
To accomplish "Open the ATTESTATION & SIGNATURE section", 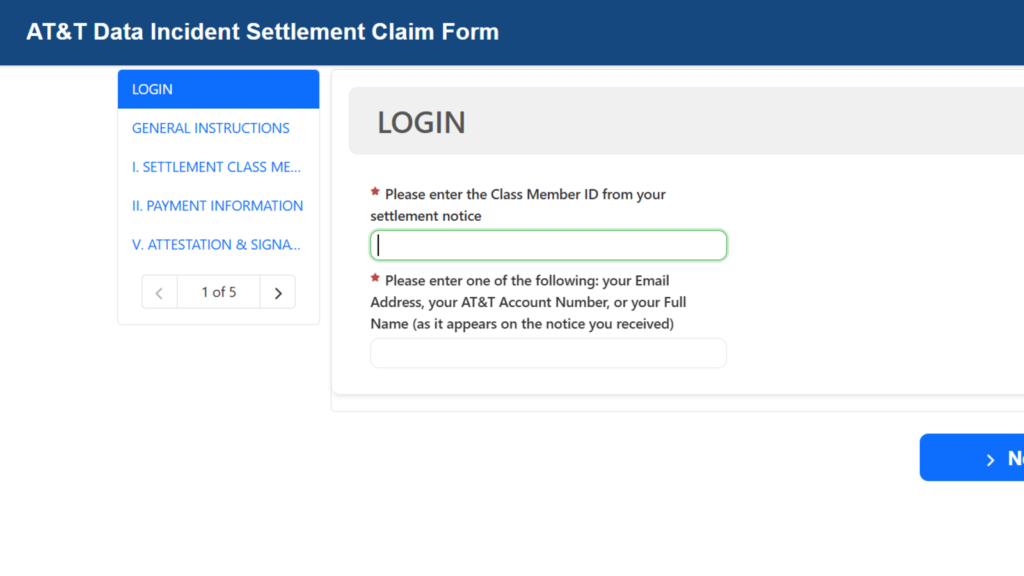I will (216, 244).
